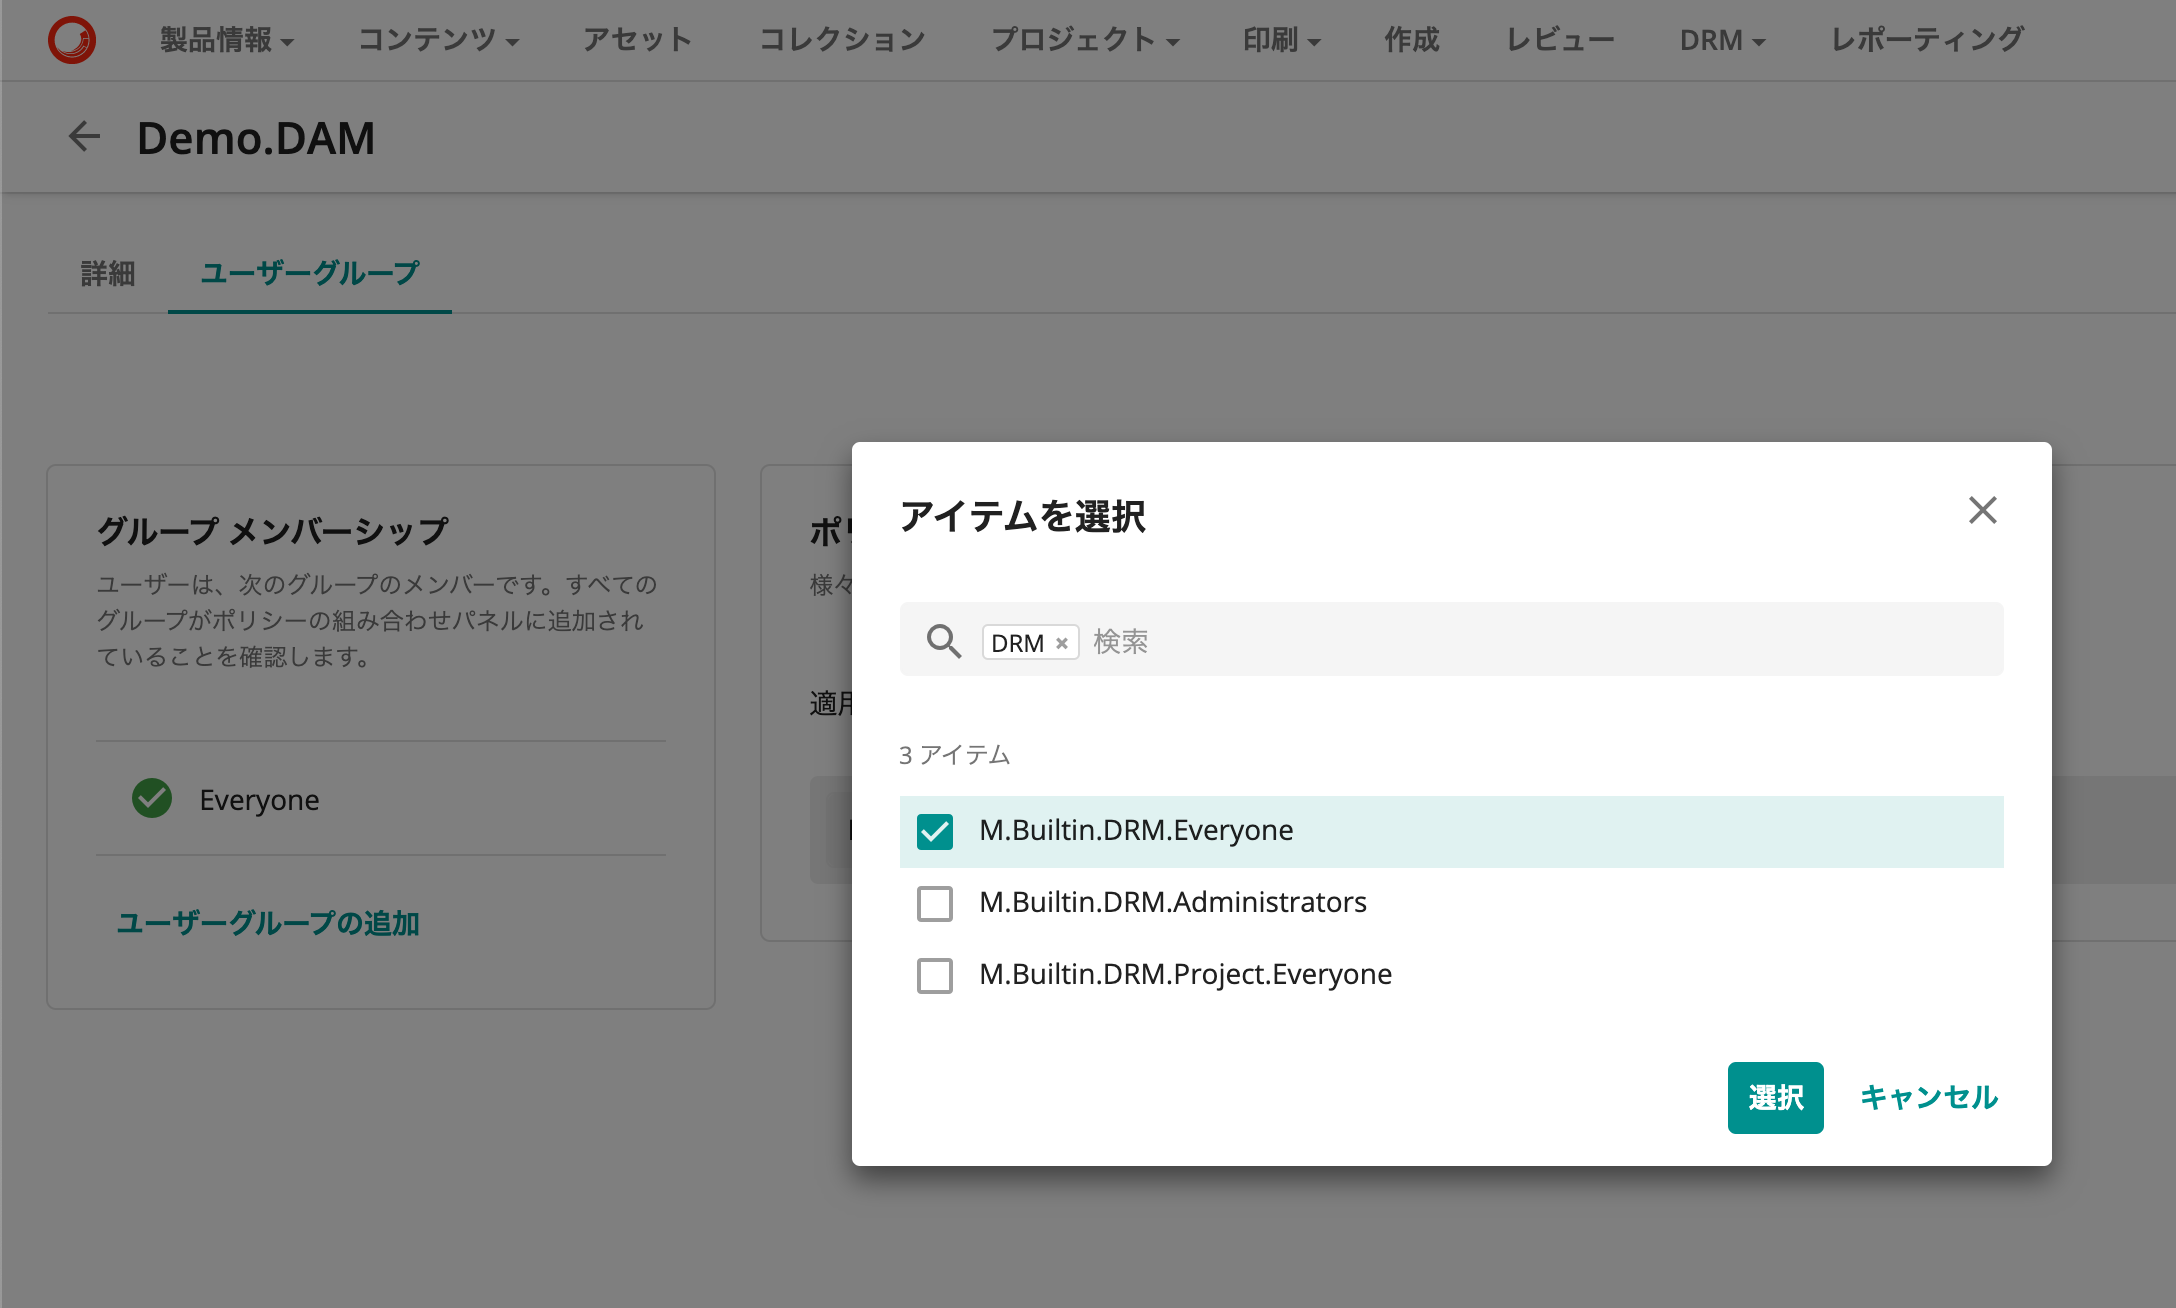This screenshot has width=2176, height=1308.
Task: Remove the DRM filter chip
Action: tap(1062, 643)
